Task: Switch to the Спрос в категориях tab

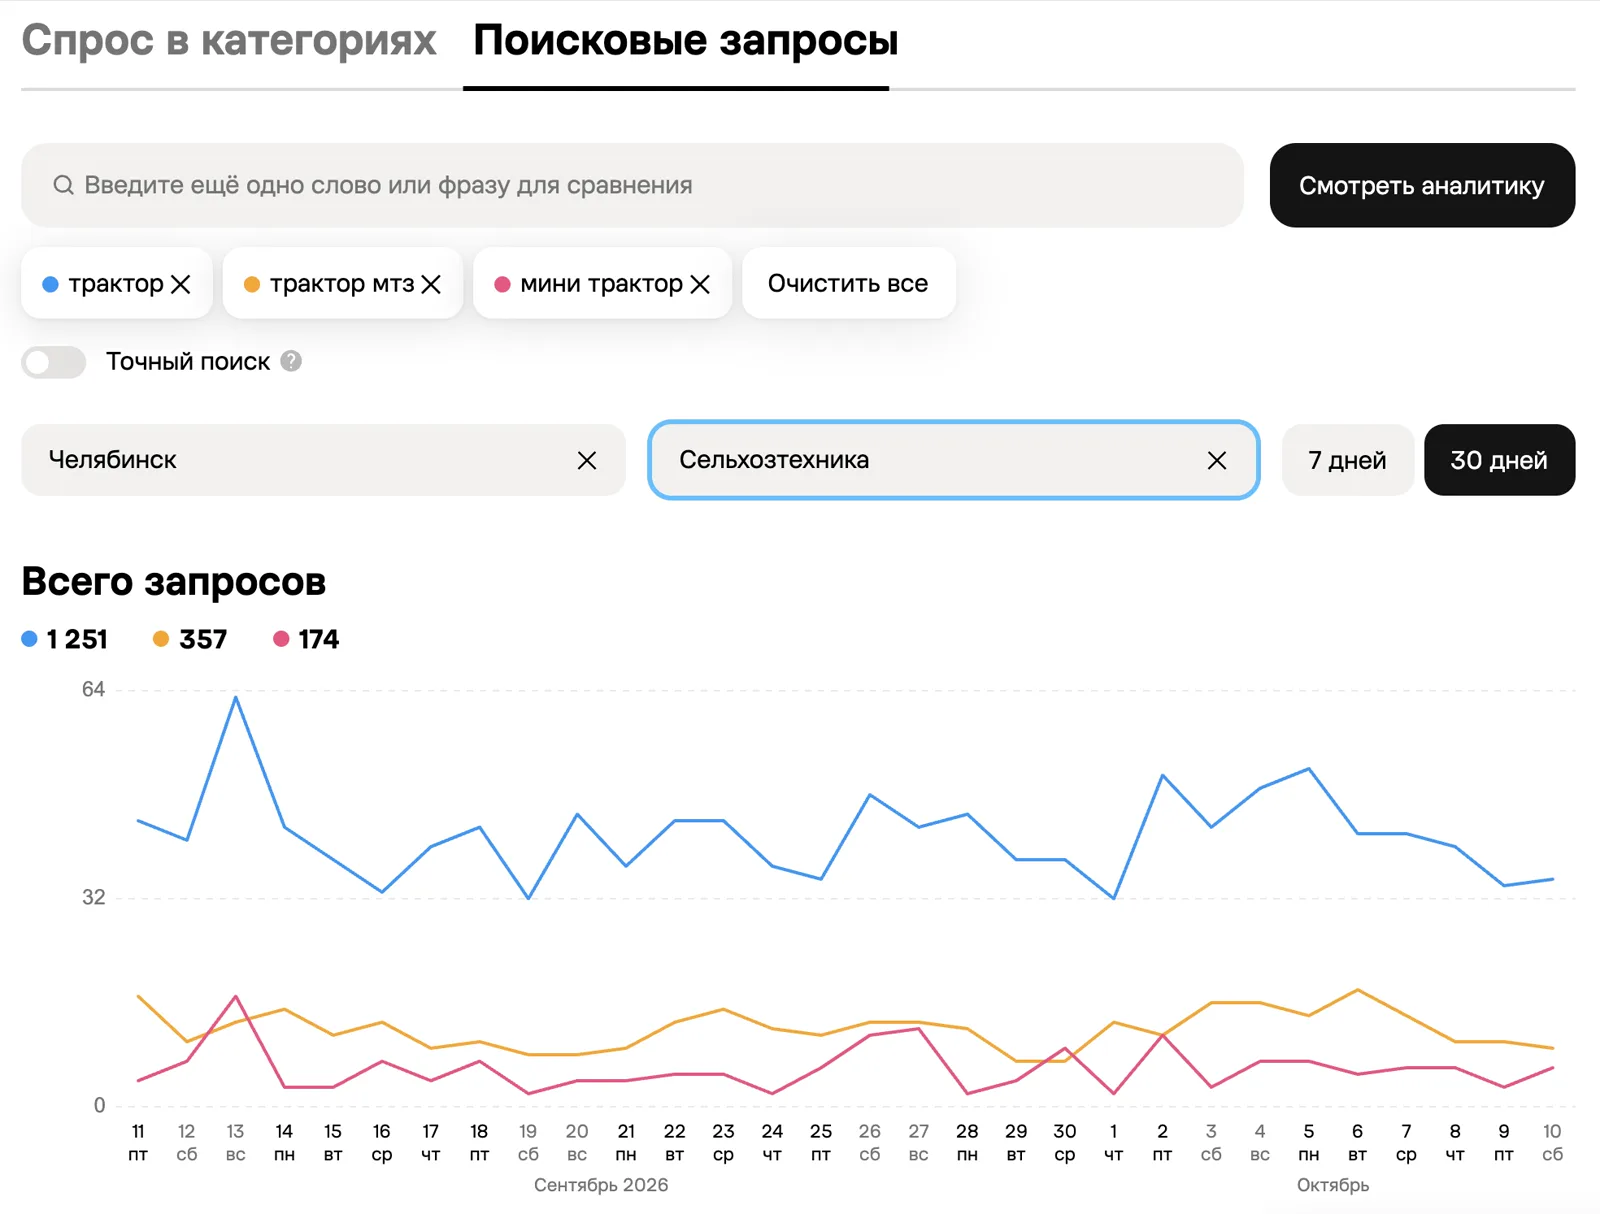Action: pos(229,40)
